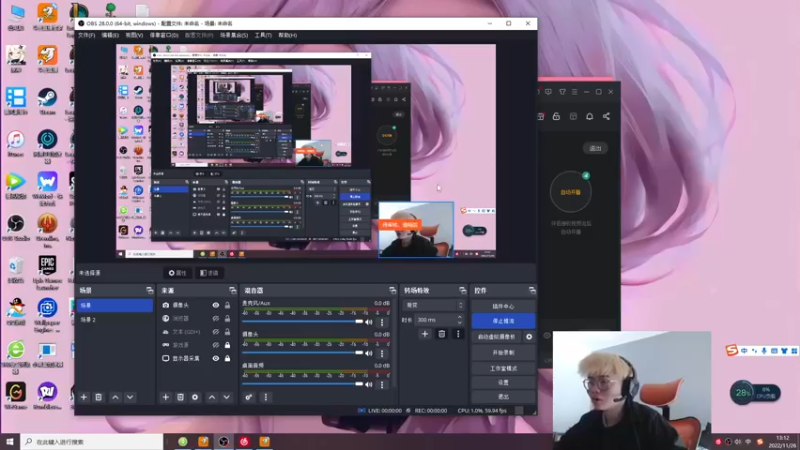Click the 属性 button above the panels

178,273
